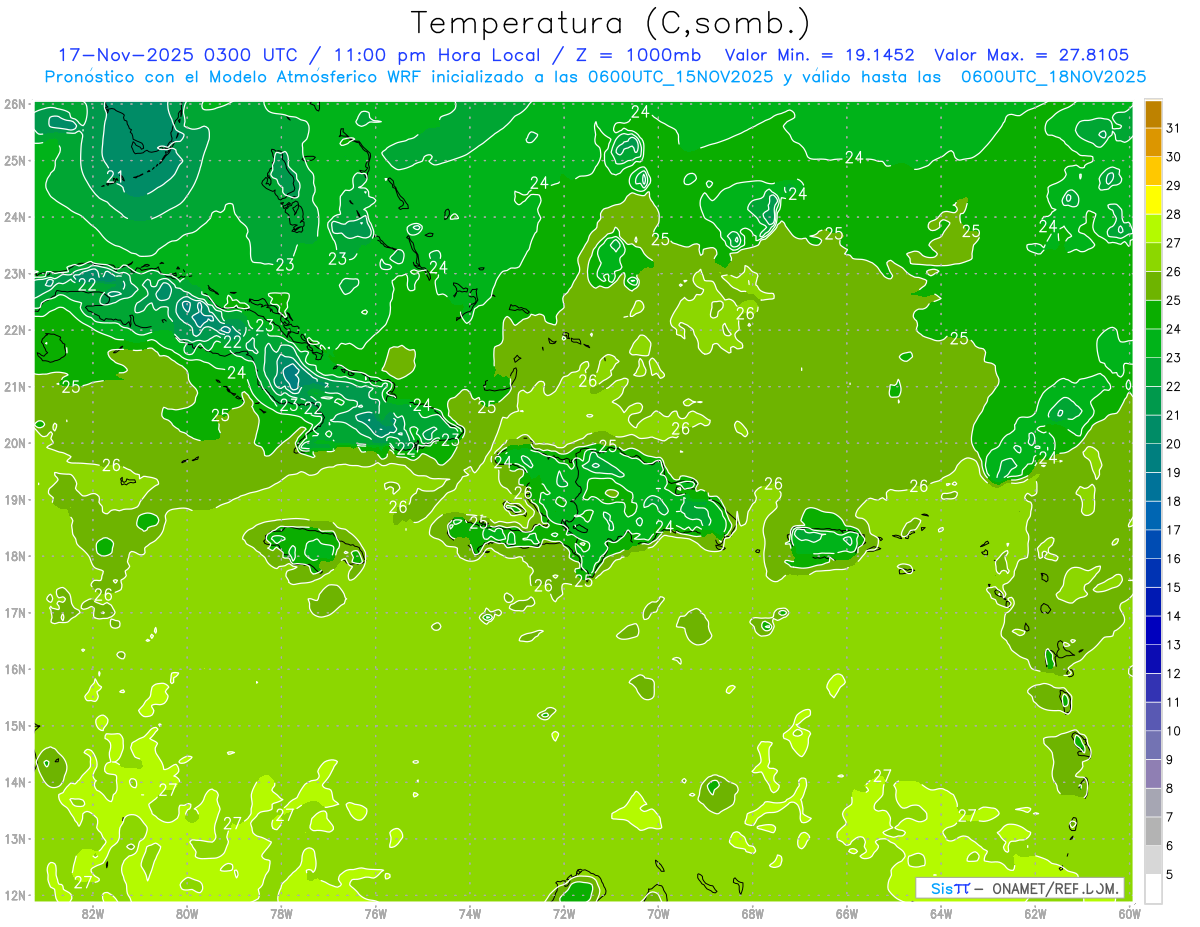Click the '24N' latitude axis label

15,217
